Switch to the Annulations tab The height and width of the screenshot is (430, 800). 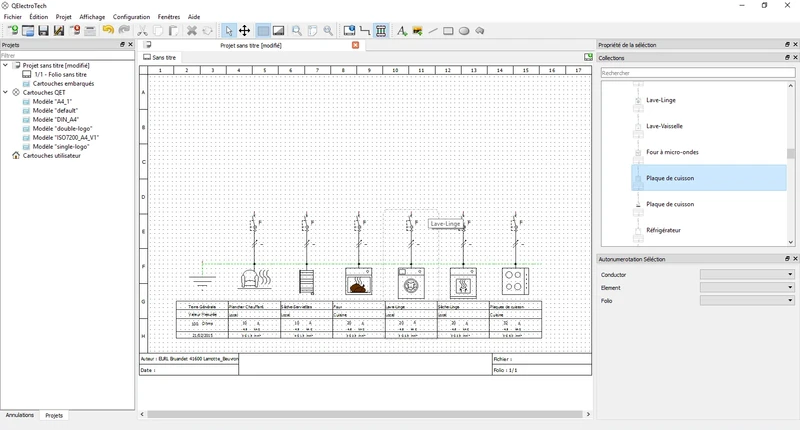pyautogui.click(x=20, y=415)
